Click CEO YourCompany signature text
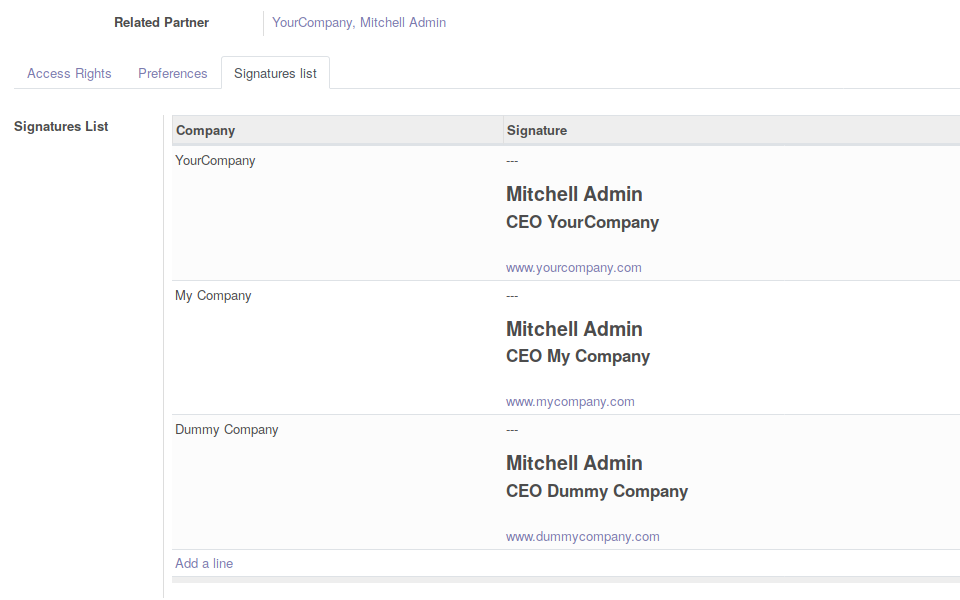Viewport: 960px width, 600px height. tap(582, 222)
